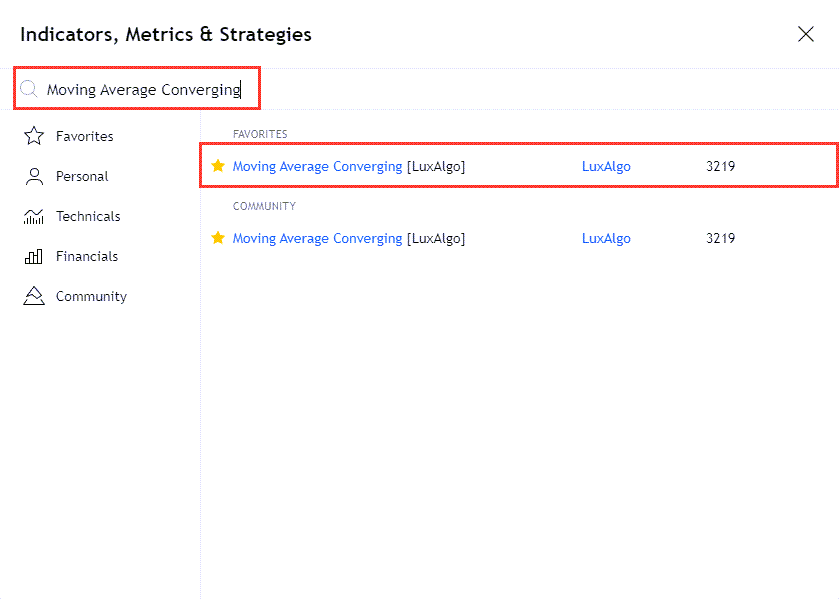Open the Favorites category
The image size is (839, 599).
click(x=84, y=136)
